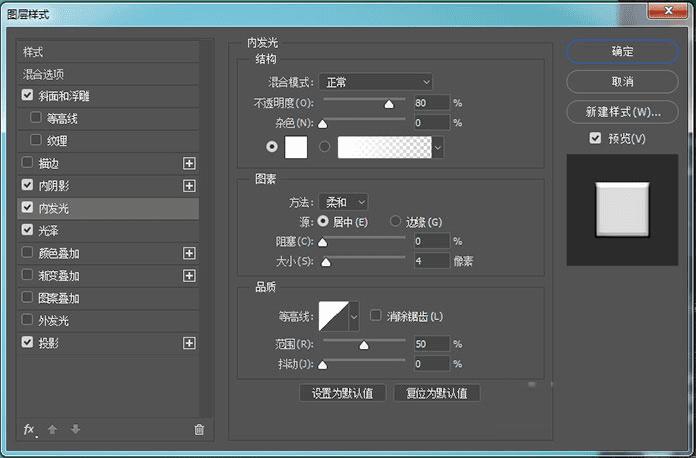Open the 图案叠加 settings row
This screenshot has width=696, height=458.
[x=108, y=298]
